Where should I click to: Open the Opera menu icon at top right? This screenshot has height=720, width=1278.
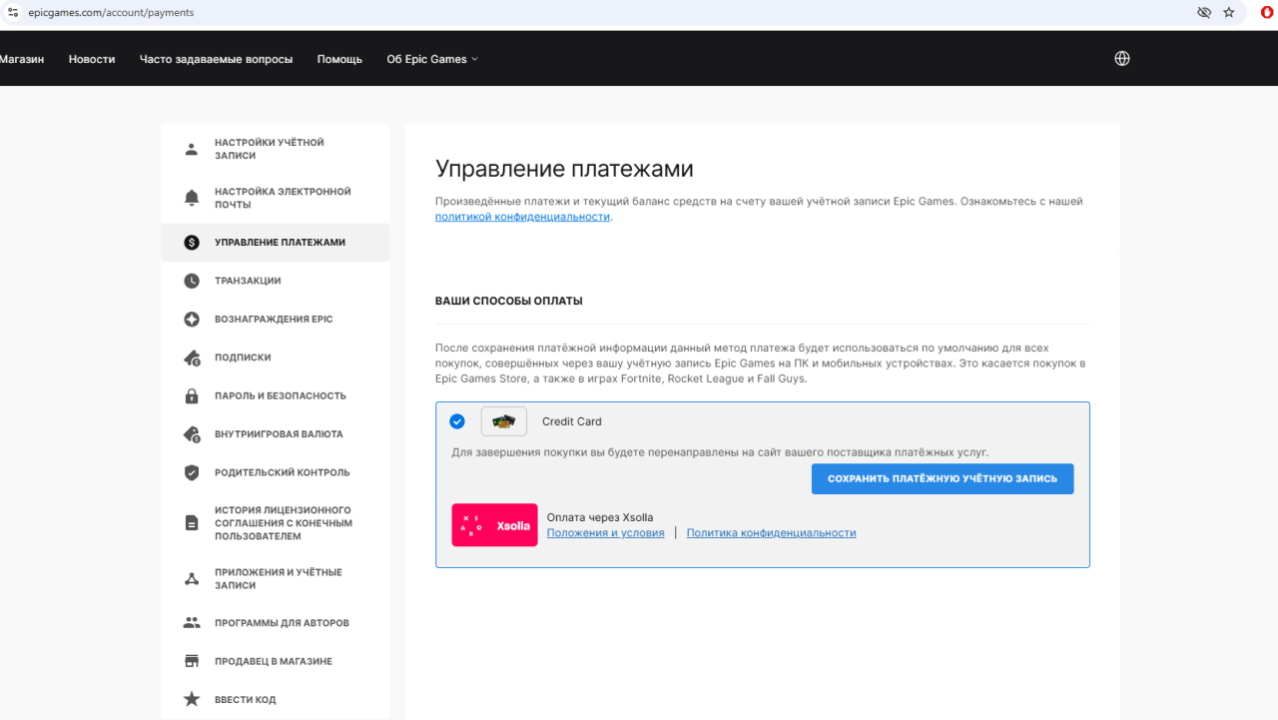coord(1268,12)
